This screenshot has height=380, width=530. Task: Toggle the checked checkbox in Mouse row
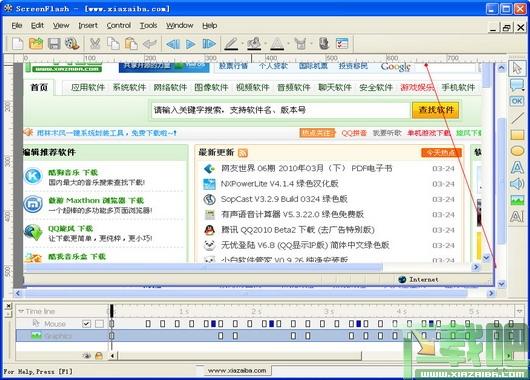87,324
